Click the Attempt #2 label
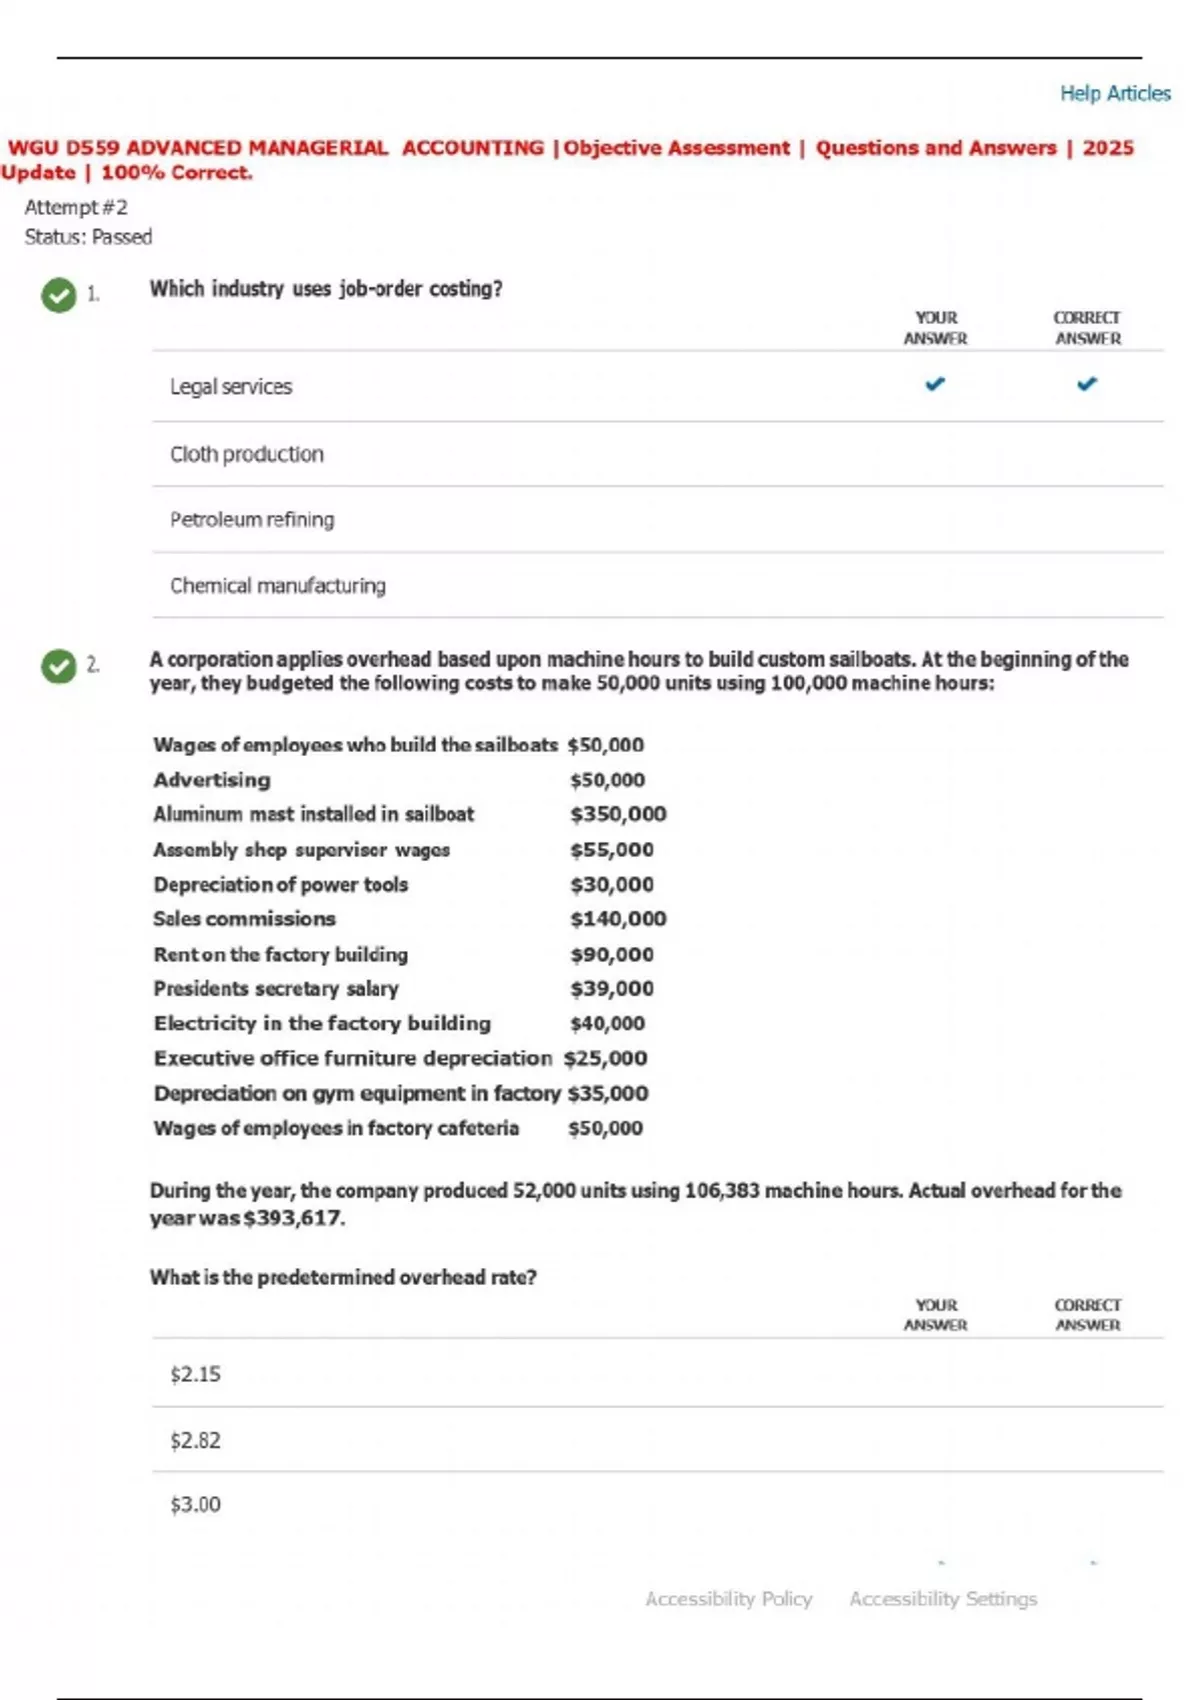 pyautogui.click(x=76, y=207)
